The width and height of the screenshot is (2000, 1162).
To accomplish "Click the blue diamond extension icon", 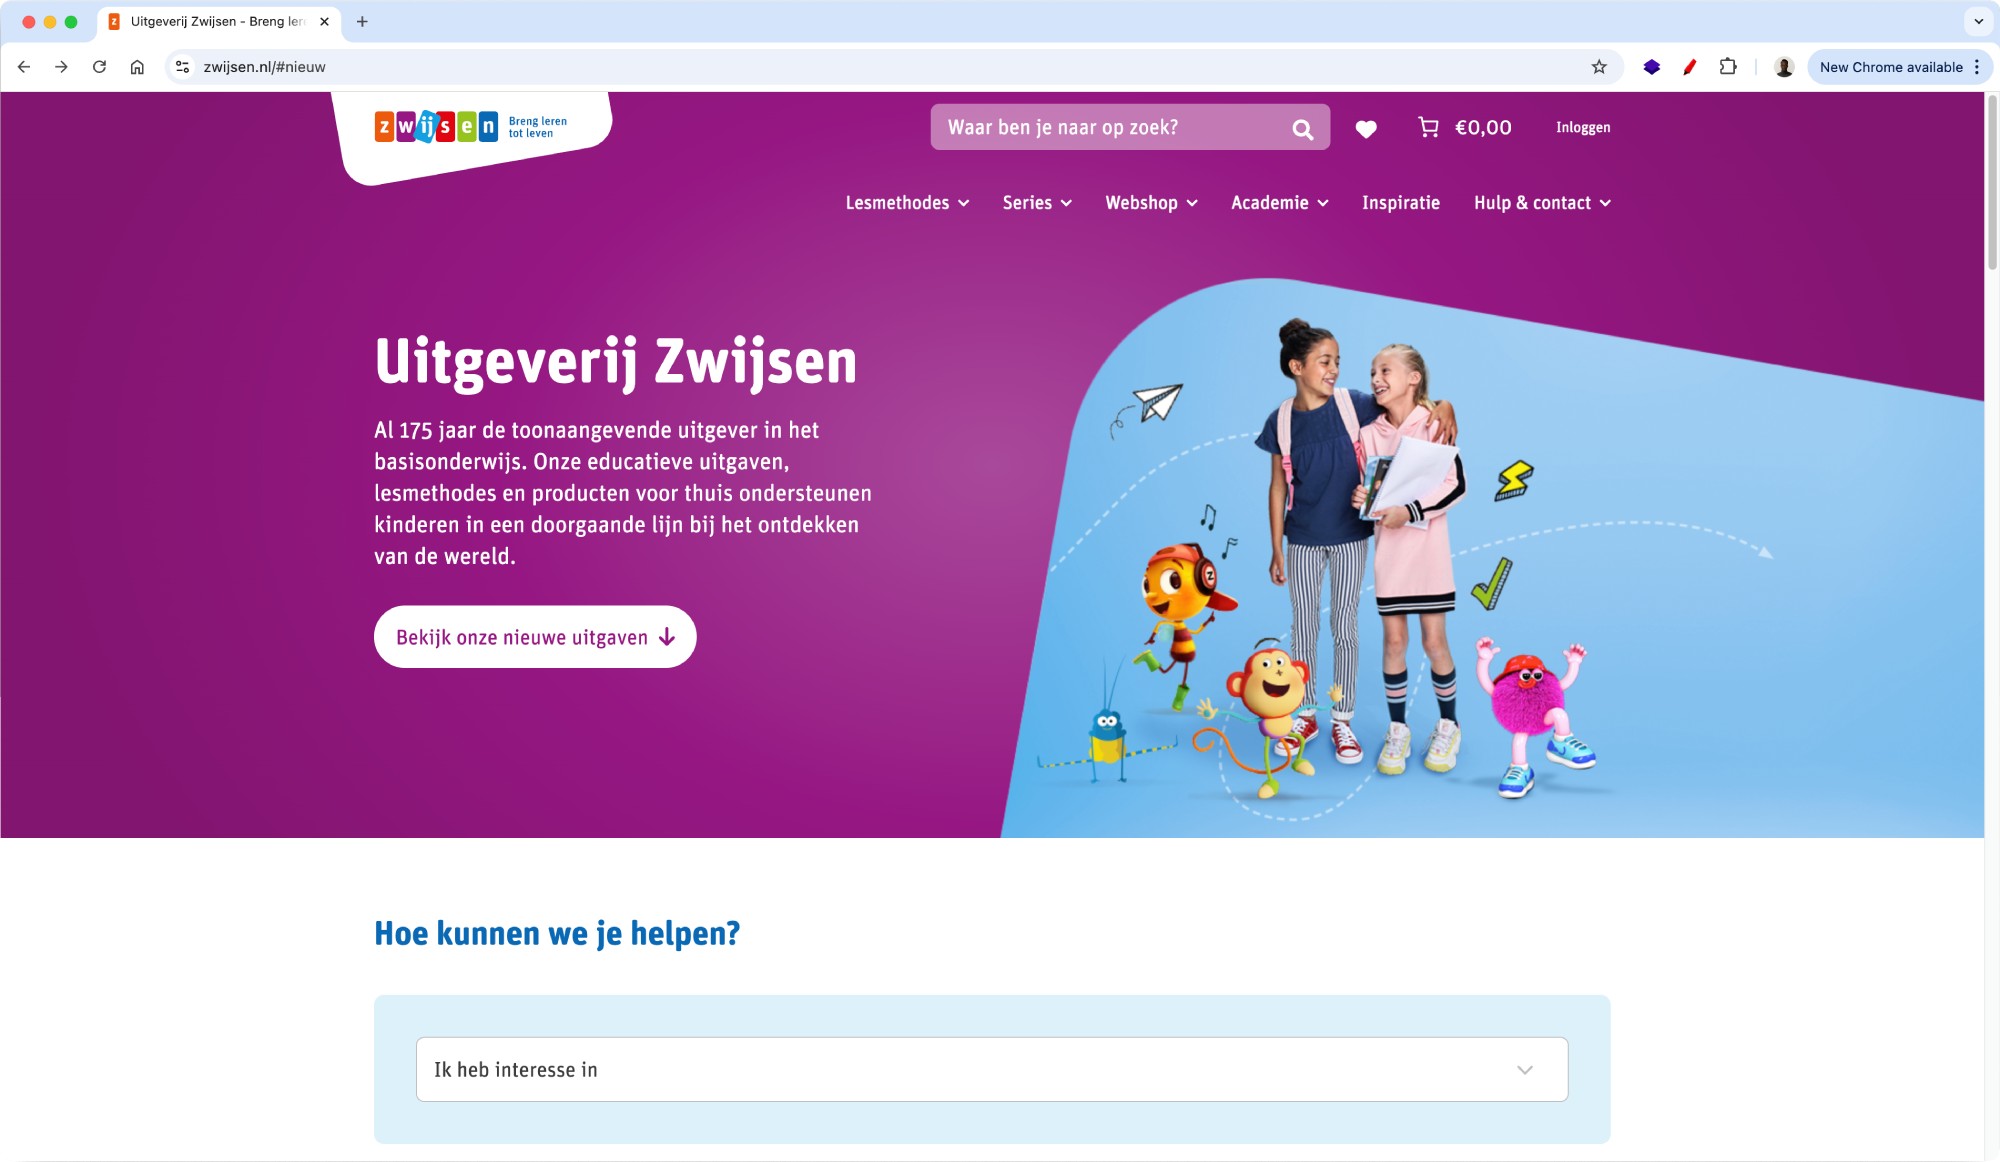I will pyautogui.click(x=1652, y=67).
